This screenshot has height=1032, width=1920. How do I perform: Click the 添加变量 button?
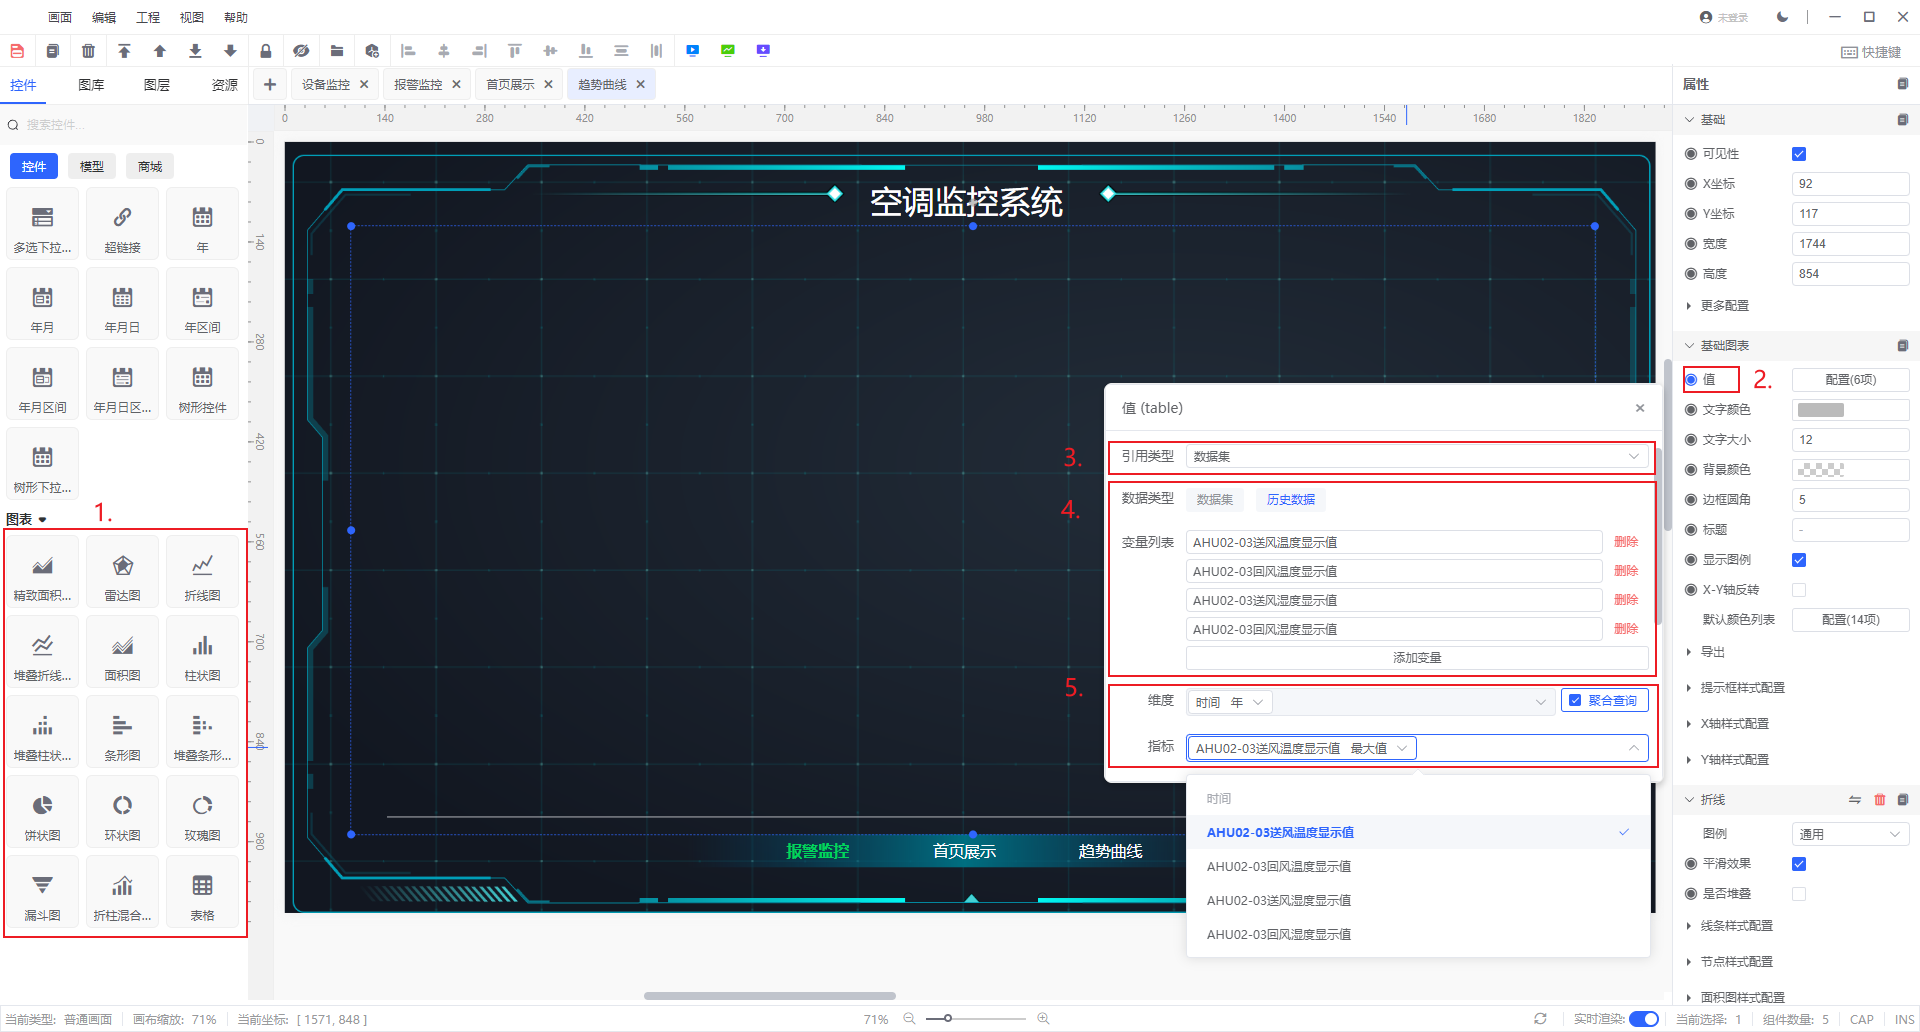click(x=1416, y=658)
